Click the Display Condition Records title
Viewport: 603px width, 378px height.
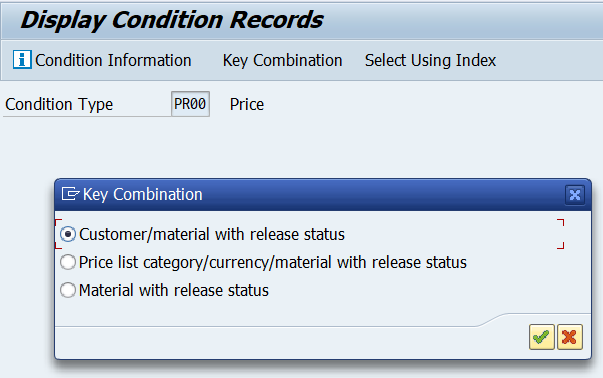tap(172, 20)
